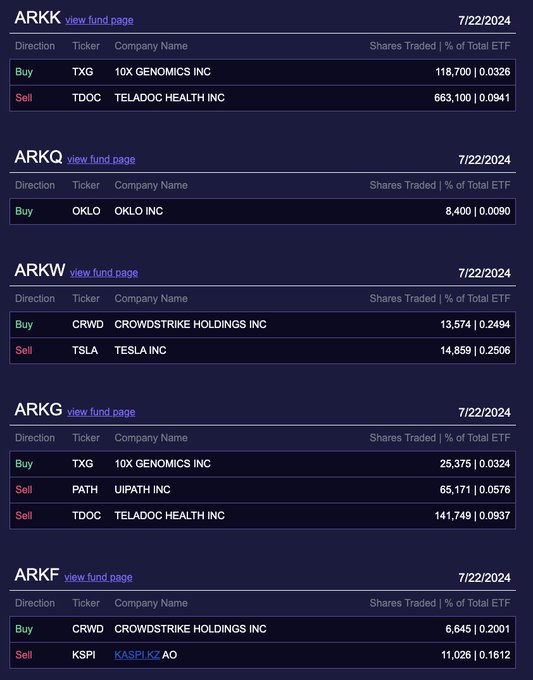533x680 pixels.
Task: Open the ARKQ view fund page link
Action: click(101, 159)
